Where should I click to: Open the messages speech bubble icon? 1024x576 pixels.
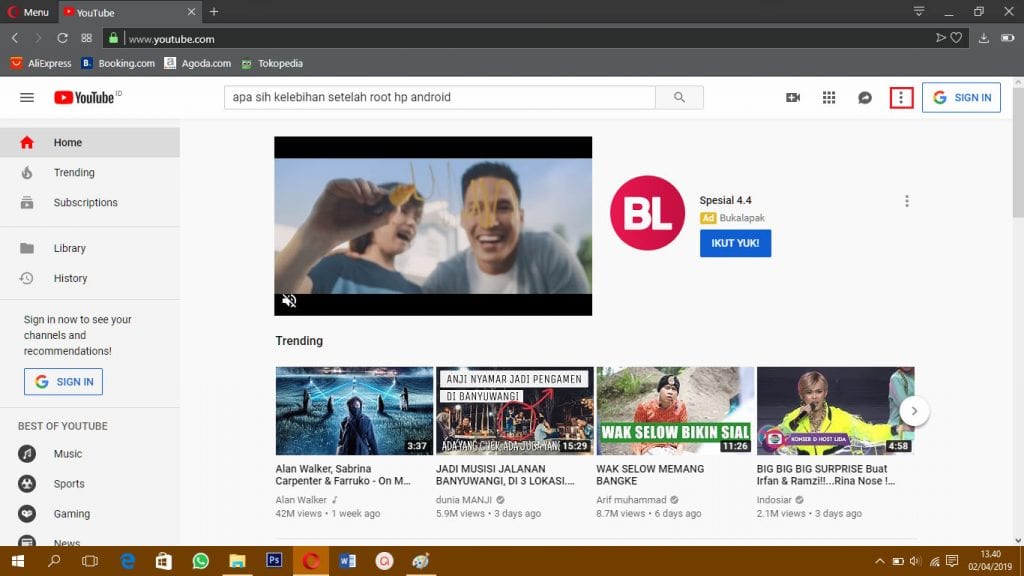coord(865,97)
